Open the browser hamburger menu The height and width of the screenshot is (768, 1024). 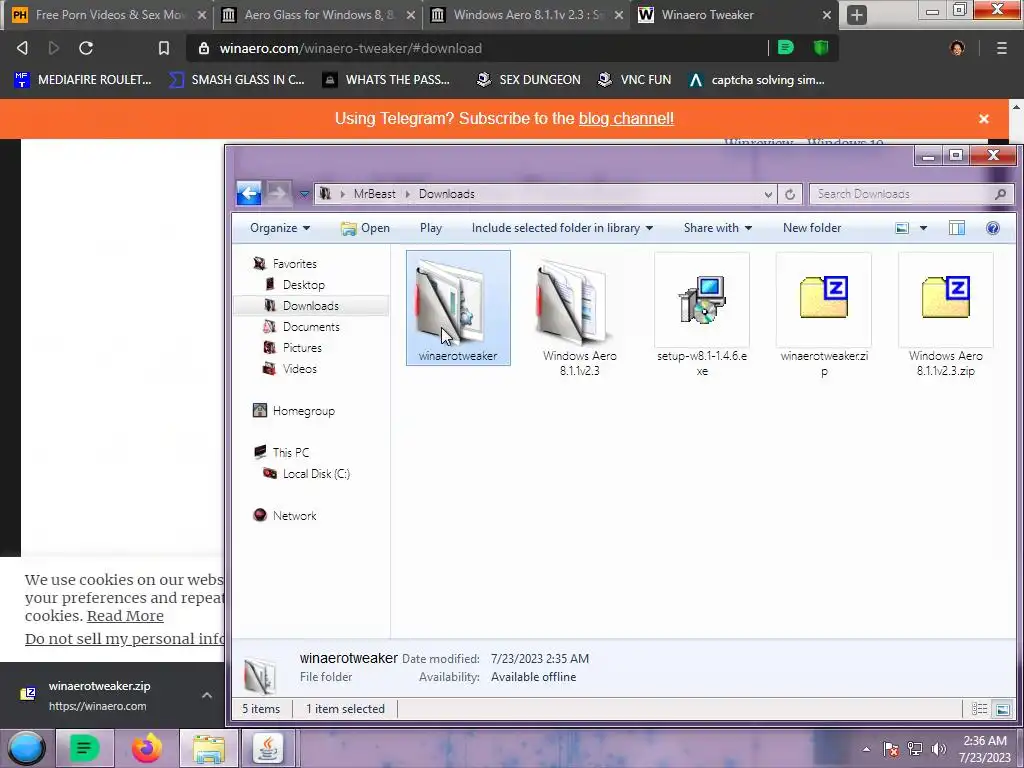1001,48
